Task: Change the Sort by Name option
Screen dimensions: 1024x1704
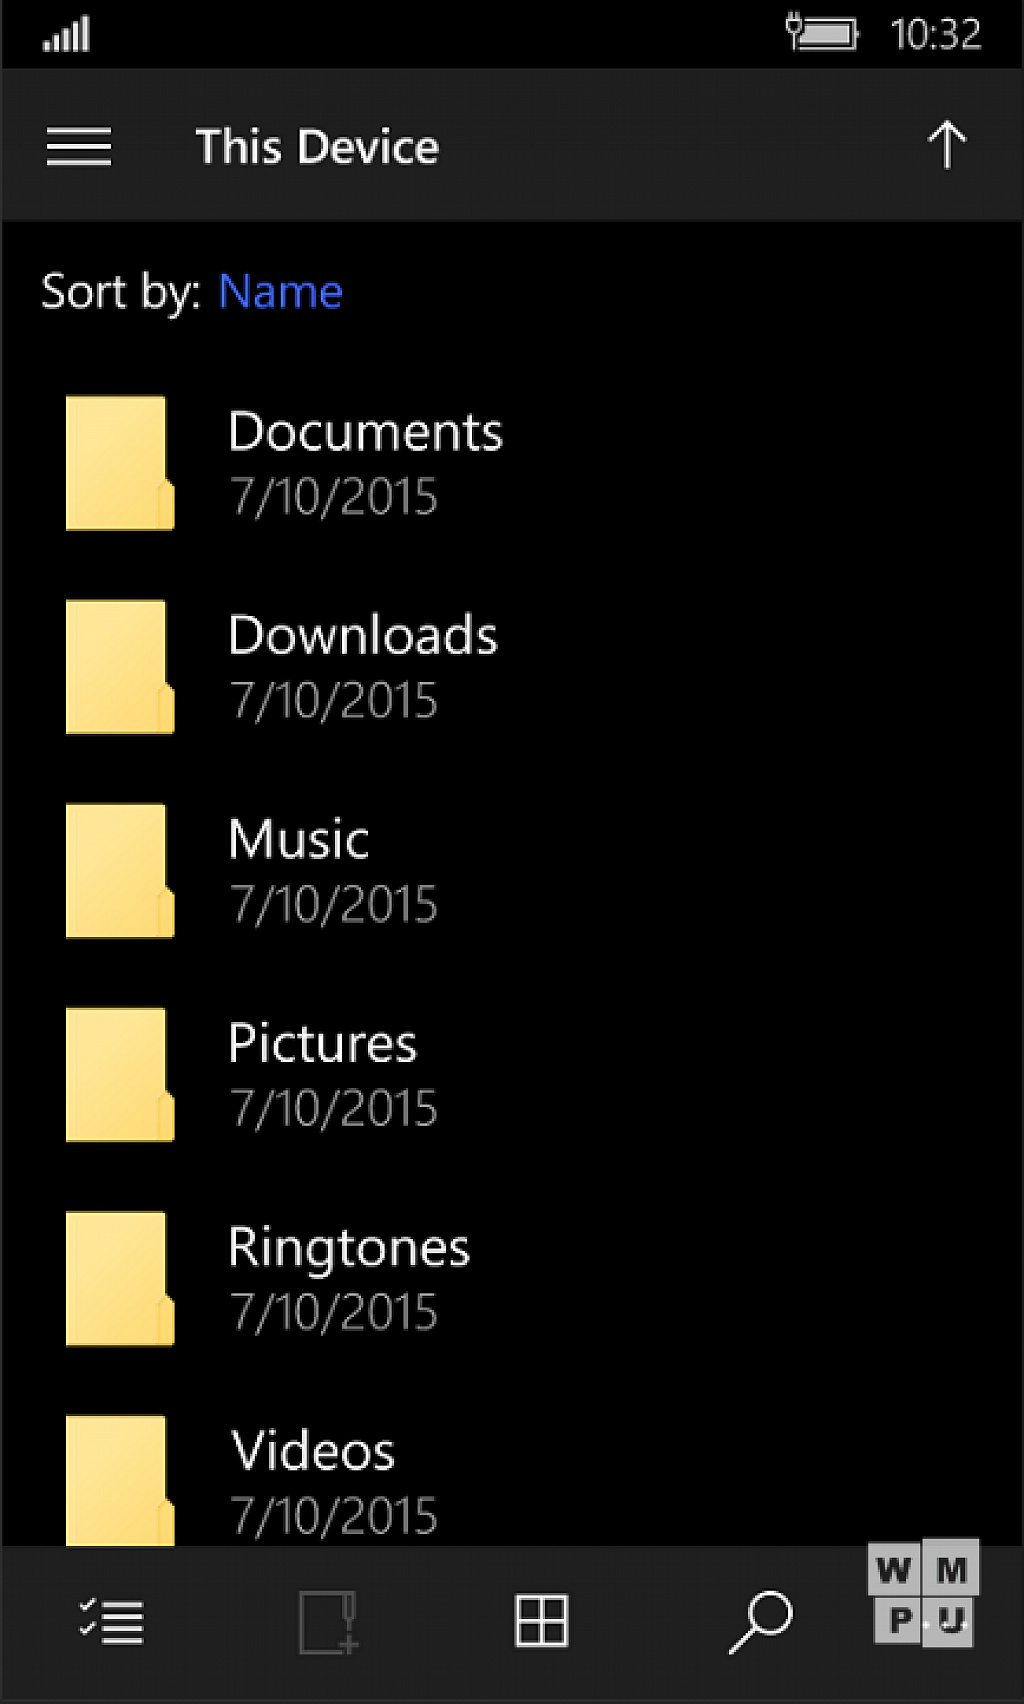Action: pyautogui.click(x=281, y=292)
